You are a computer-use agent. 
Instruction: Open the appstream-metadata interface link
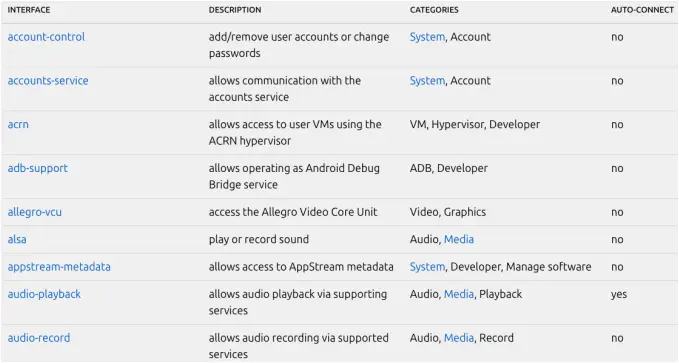pos(59,266)
